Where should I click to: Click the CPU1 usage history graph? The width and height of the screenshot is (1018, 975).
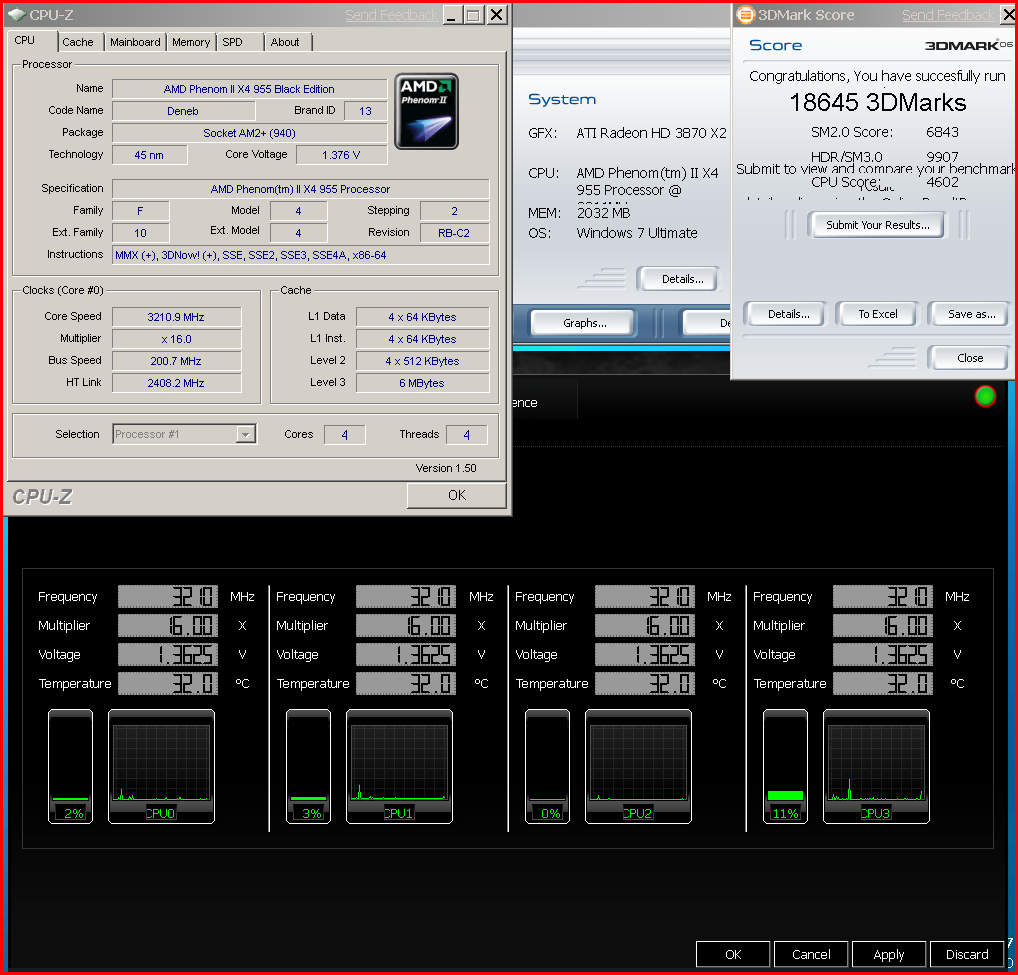pyautogui.click(x=399, y=767)
